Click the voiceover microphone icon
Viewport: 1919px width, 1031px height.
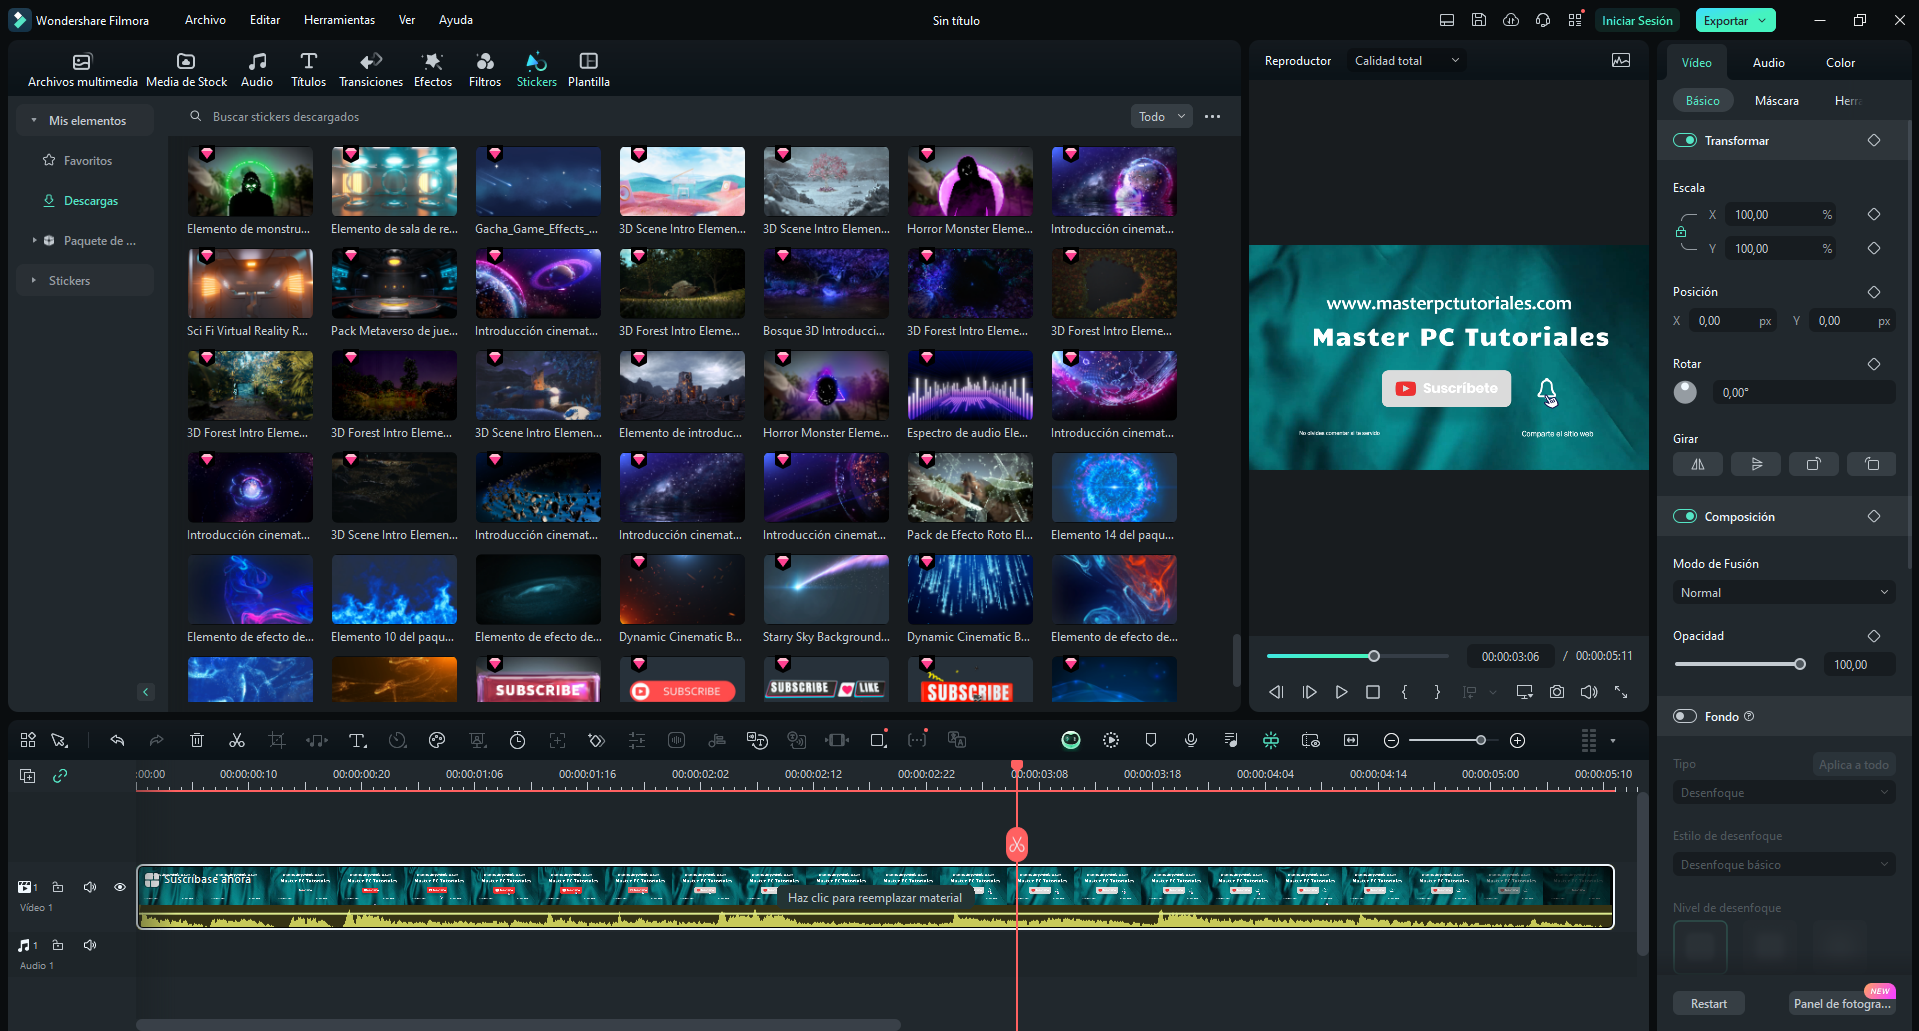[x=1191, y=740]
